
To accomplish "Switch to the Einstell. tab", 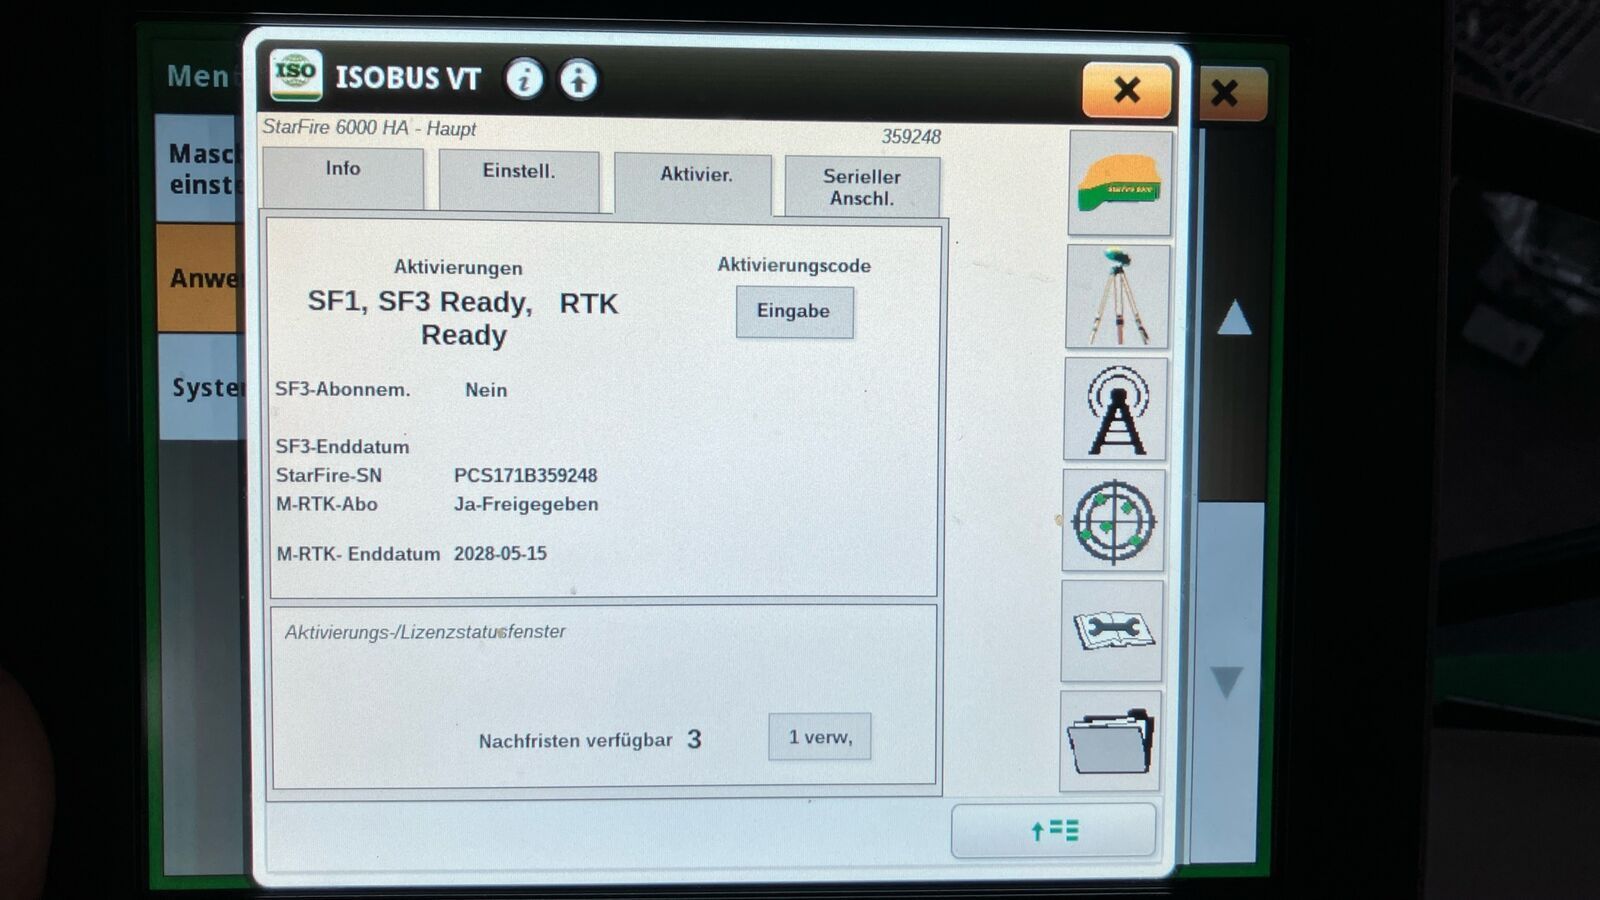I will [x=519, y=180].
